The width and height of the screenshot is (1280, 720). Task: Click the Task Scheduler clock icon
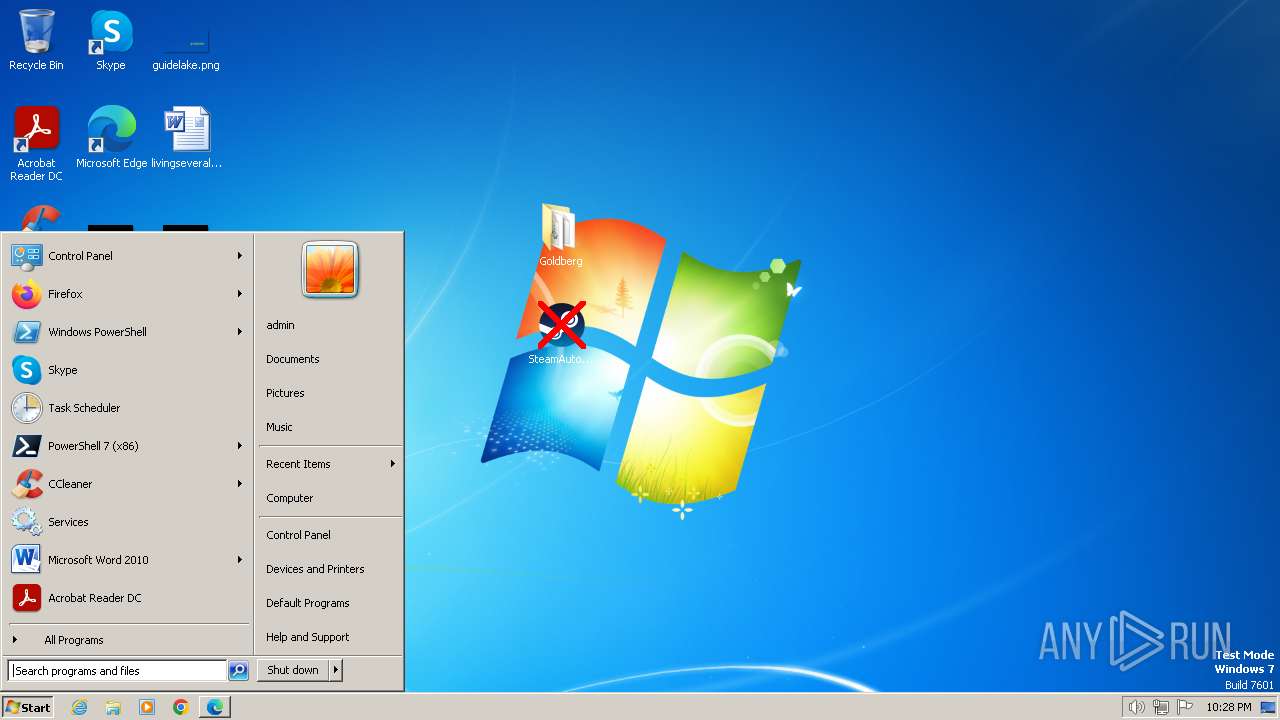click(26, 408)
